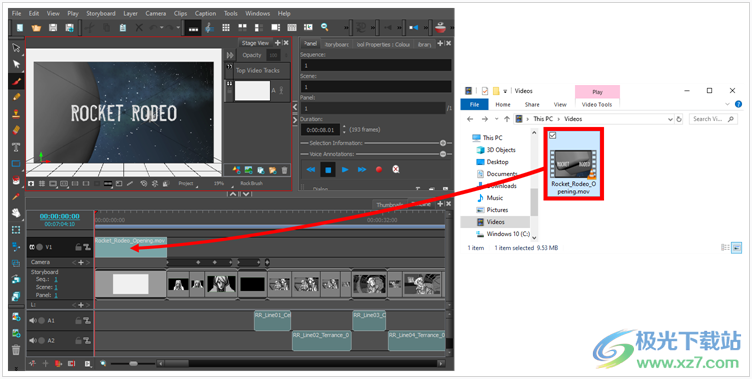Adjust the timeline zoom slider handle
752x379 pixels.
(x=133, y=364)
